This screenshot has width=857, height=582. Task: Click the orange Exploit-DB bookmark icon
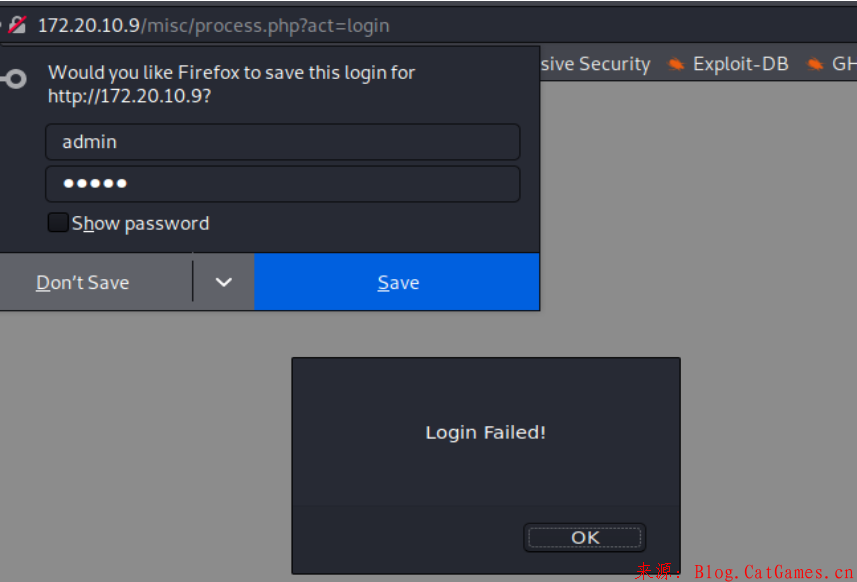677,65
